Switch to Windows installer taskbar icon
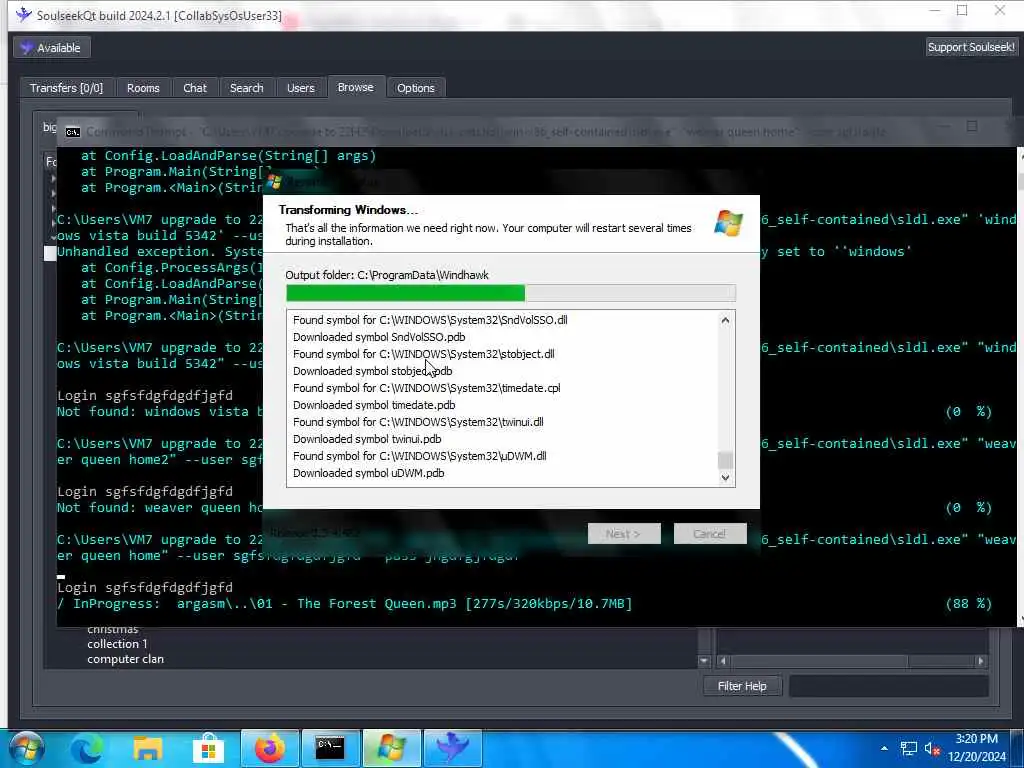 (x=391, y=748)
